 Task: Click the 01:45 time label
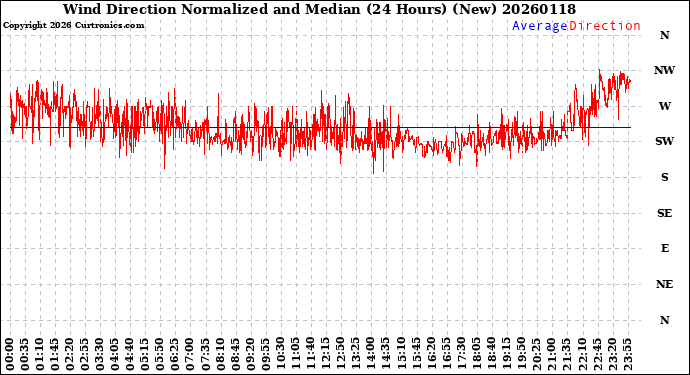click(x=54, y=355)
